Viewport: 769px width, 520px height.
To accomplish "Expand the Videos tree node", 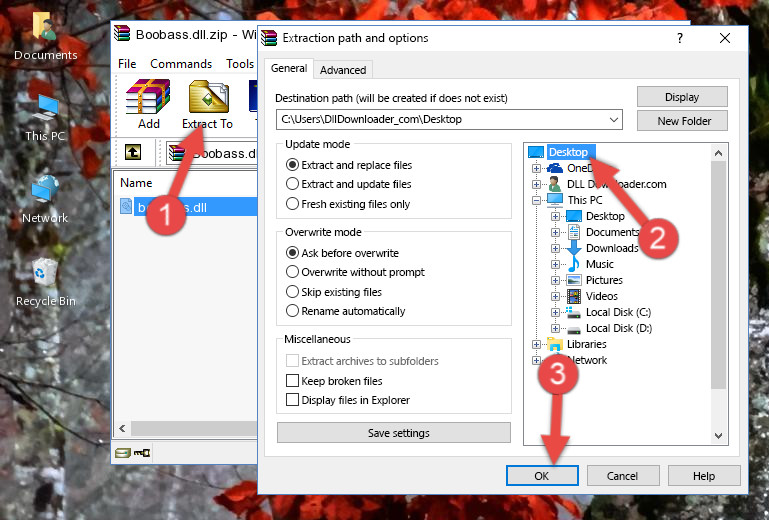I will click(555, 296).
